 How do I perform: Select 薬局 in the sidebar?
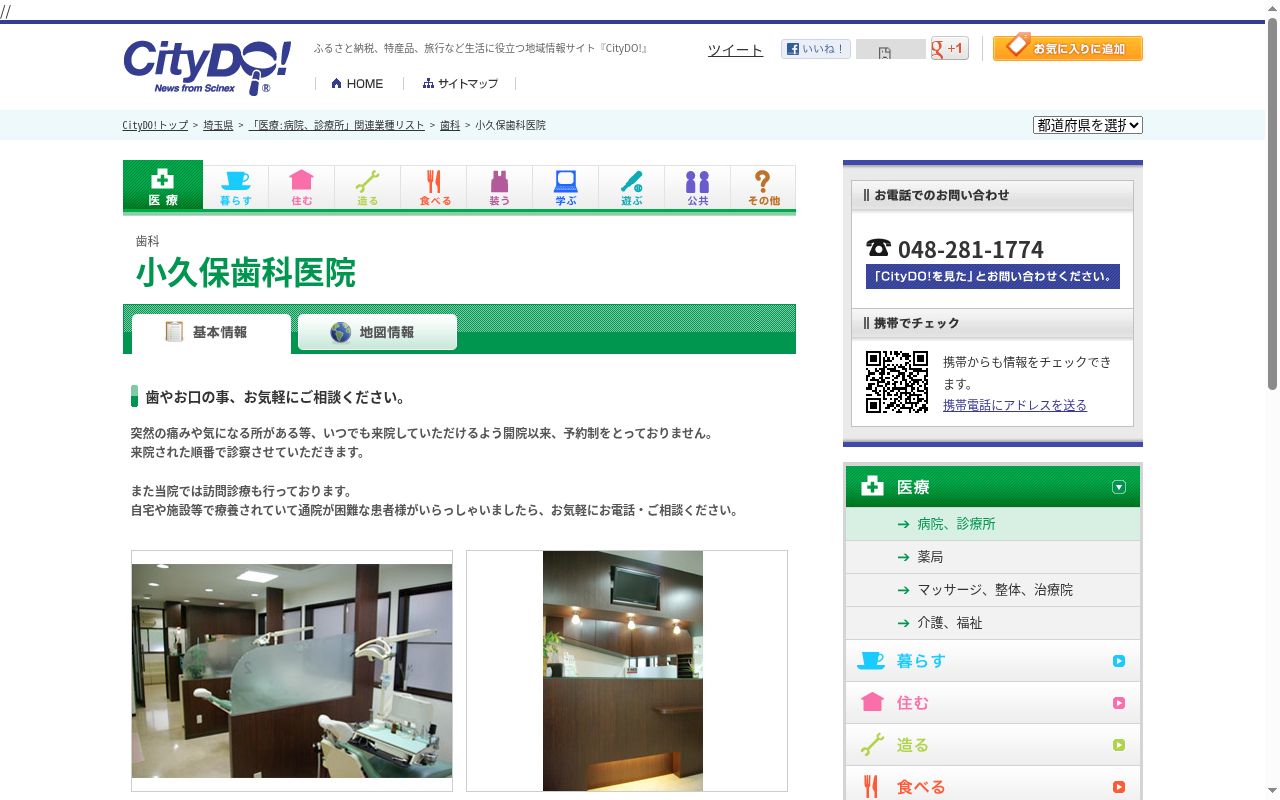pos(993,557)
